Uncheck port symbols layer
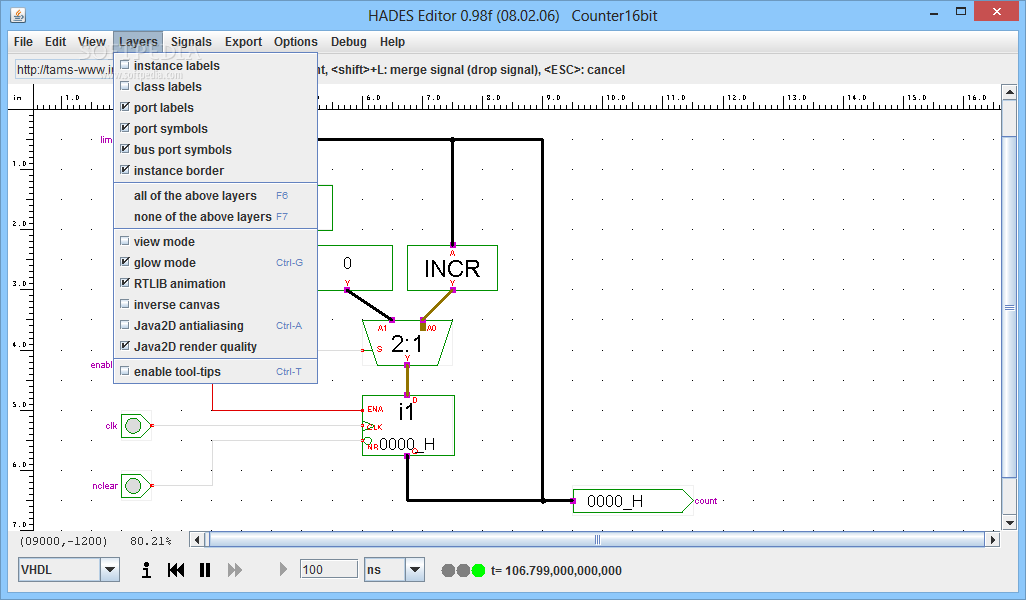This screenshot has width=1026, height=600. point(215,128)
